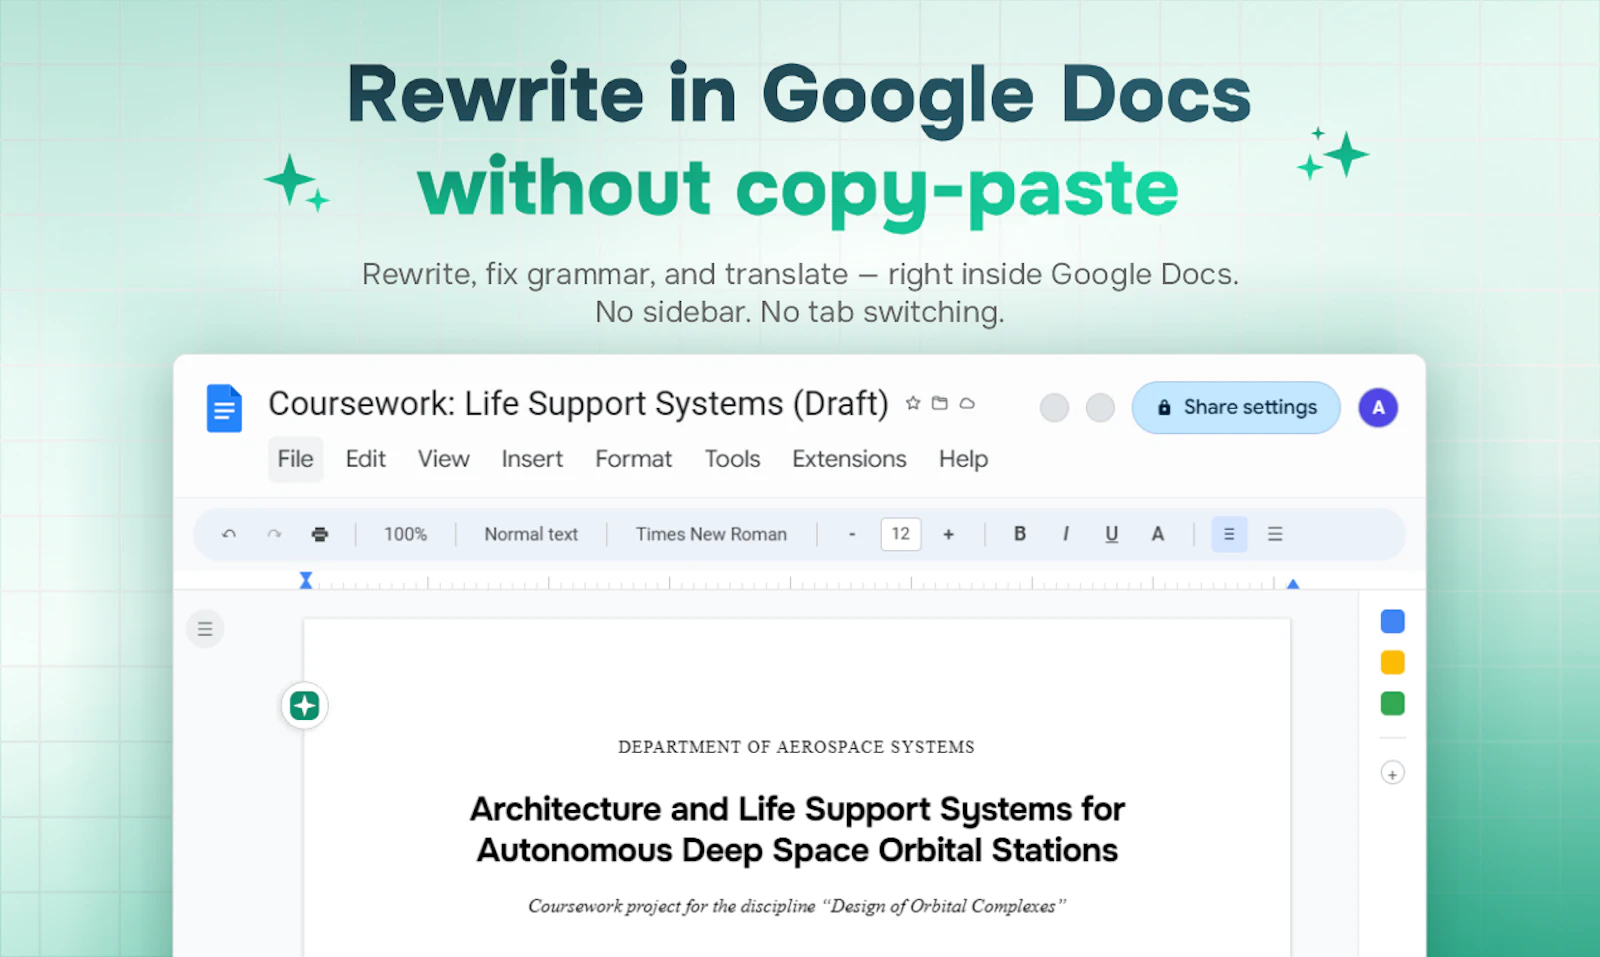
Task: Open the text color A button
Action: (x=1158, y=534)
